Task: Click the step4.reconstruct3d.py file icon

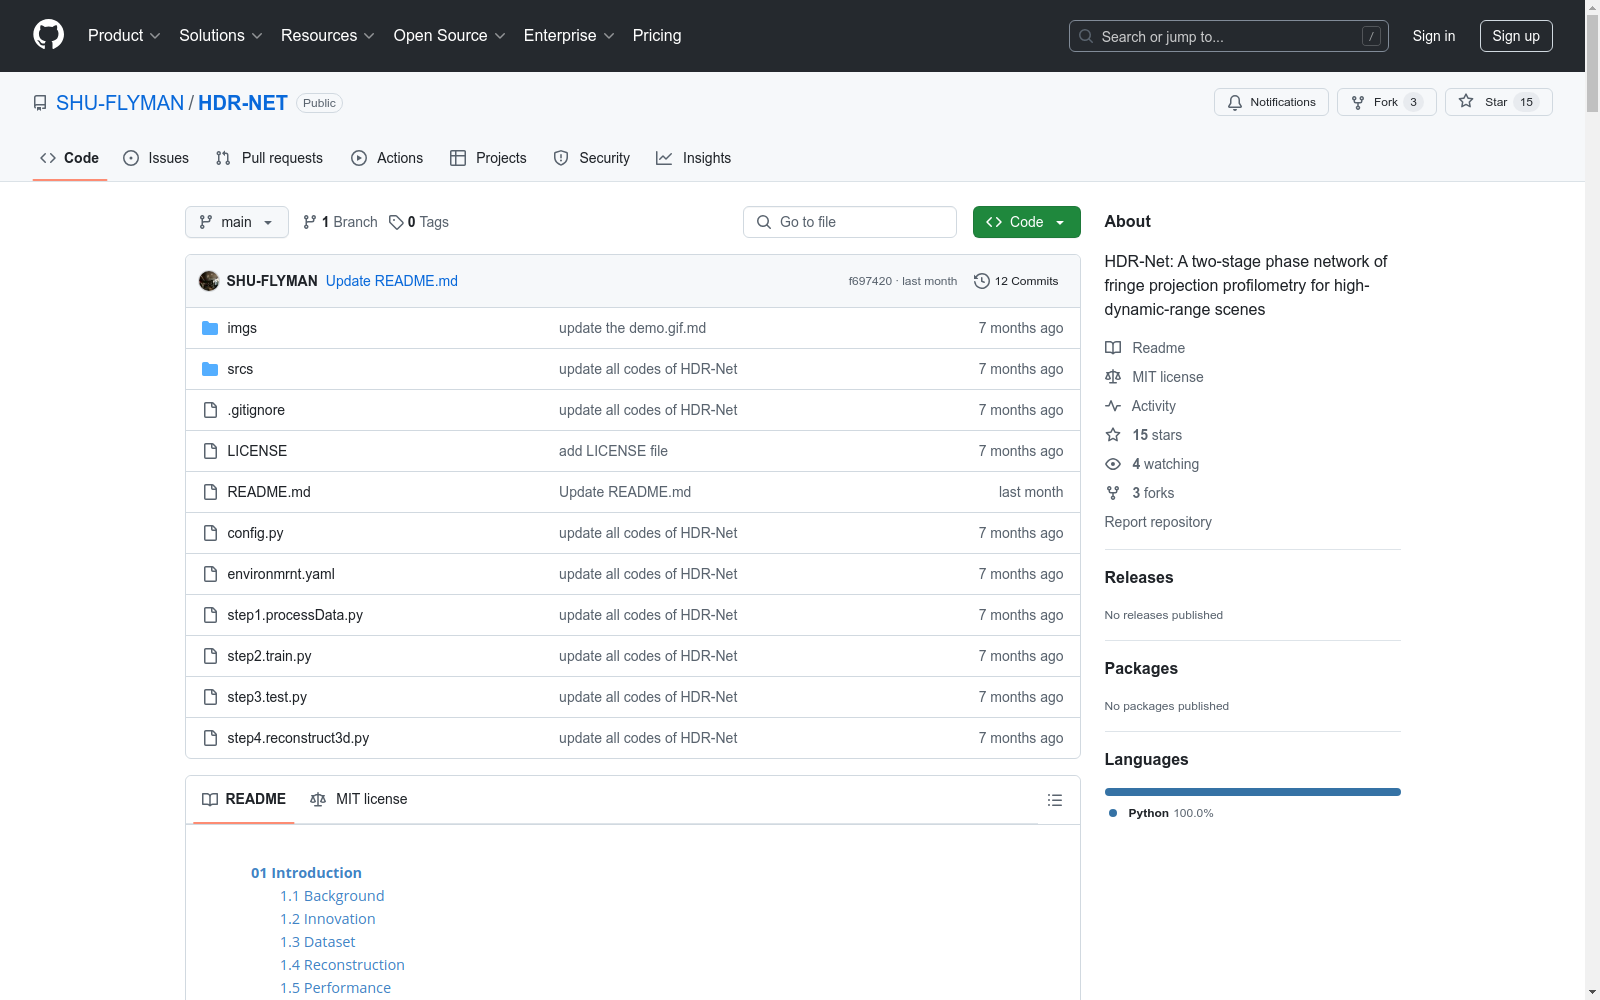Action: coord(210,738)
